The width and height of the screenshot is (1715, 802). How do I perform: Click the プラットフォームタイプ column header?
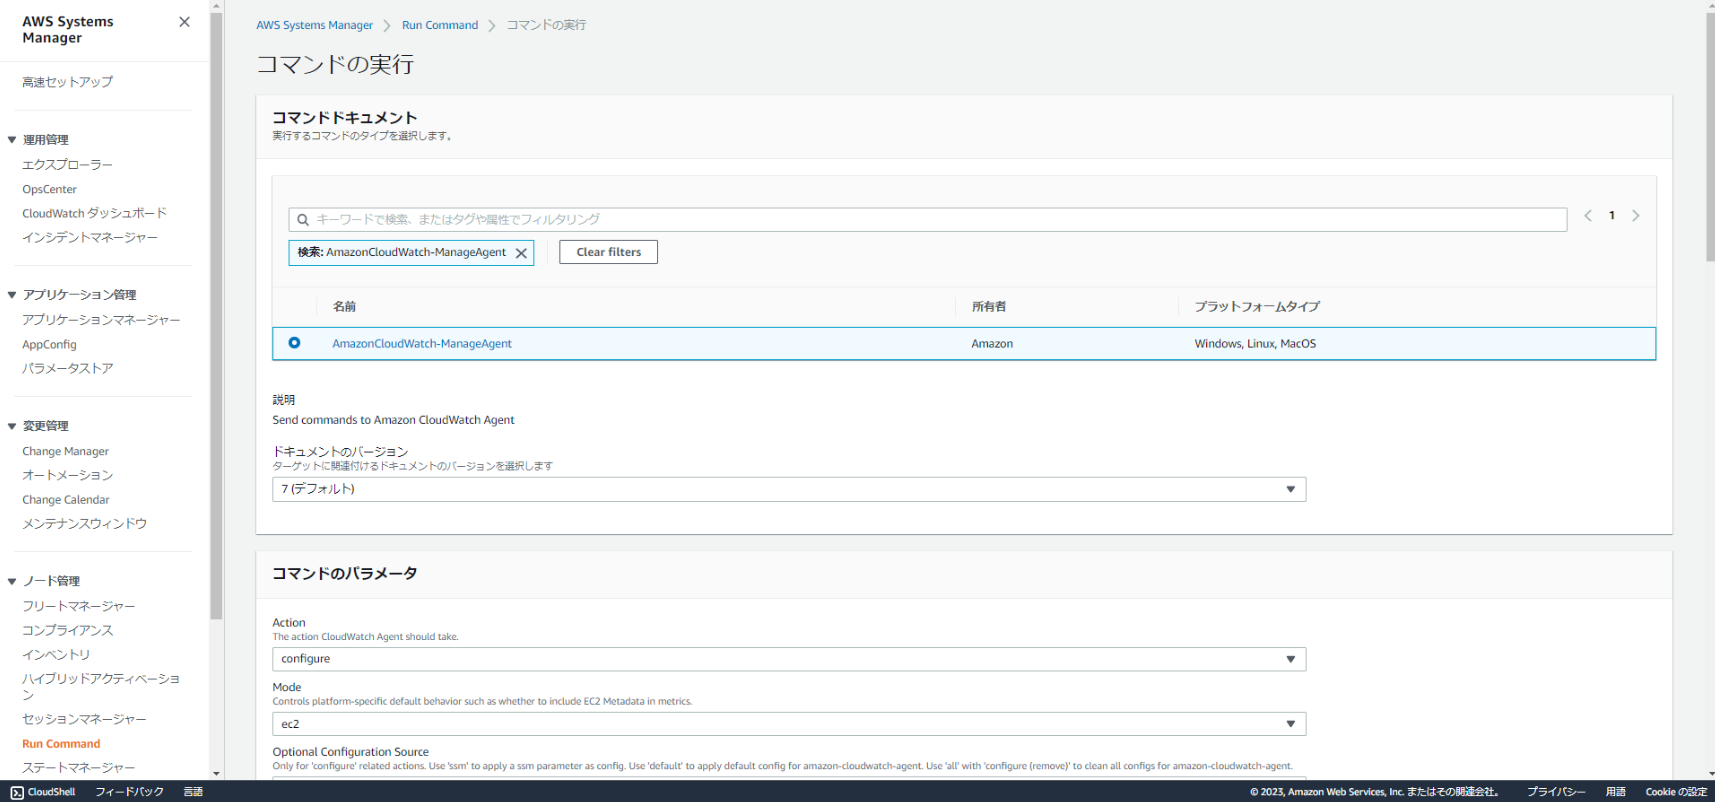pyautogui.click(x=1257, y=307)
